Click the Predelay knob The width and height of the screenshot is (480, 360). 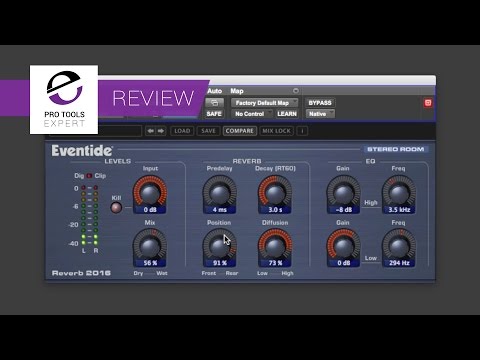(220, 192)
